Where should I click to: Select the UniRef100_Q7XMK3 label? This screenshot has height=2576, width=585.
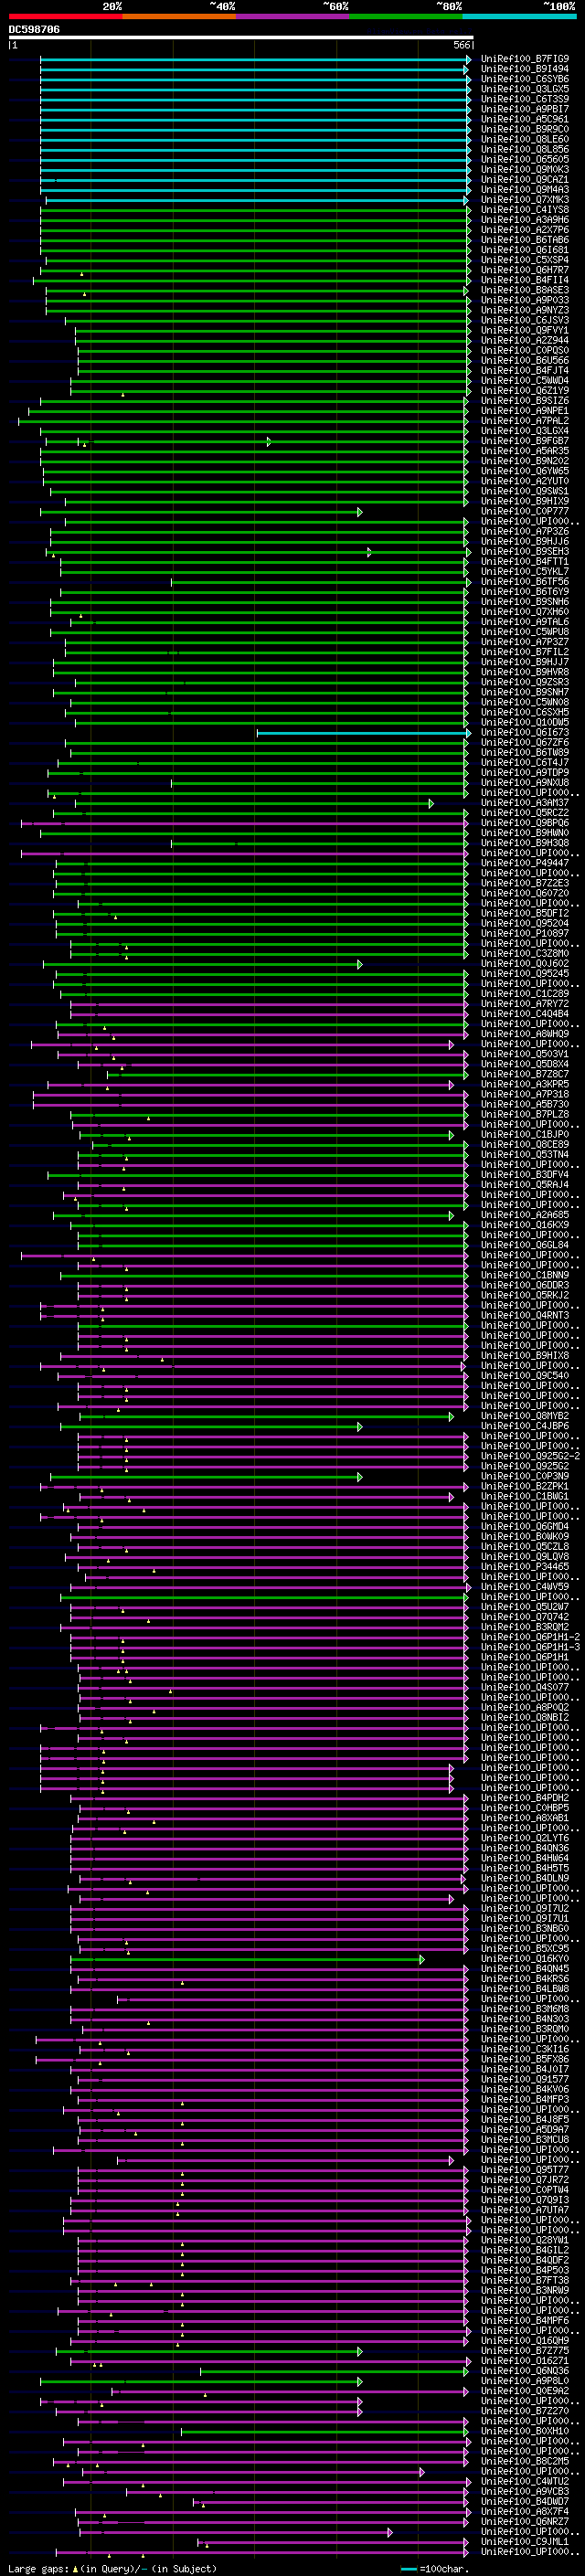click(x=525, y=200)
